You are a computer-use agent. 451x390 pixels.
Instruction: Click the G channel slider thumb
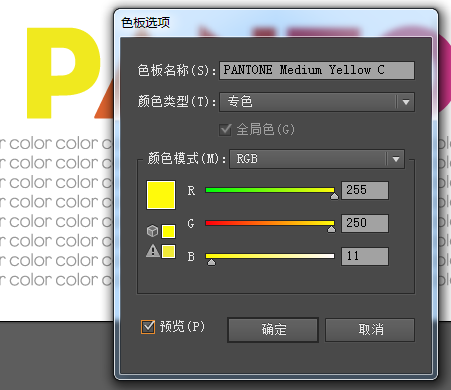331,229
